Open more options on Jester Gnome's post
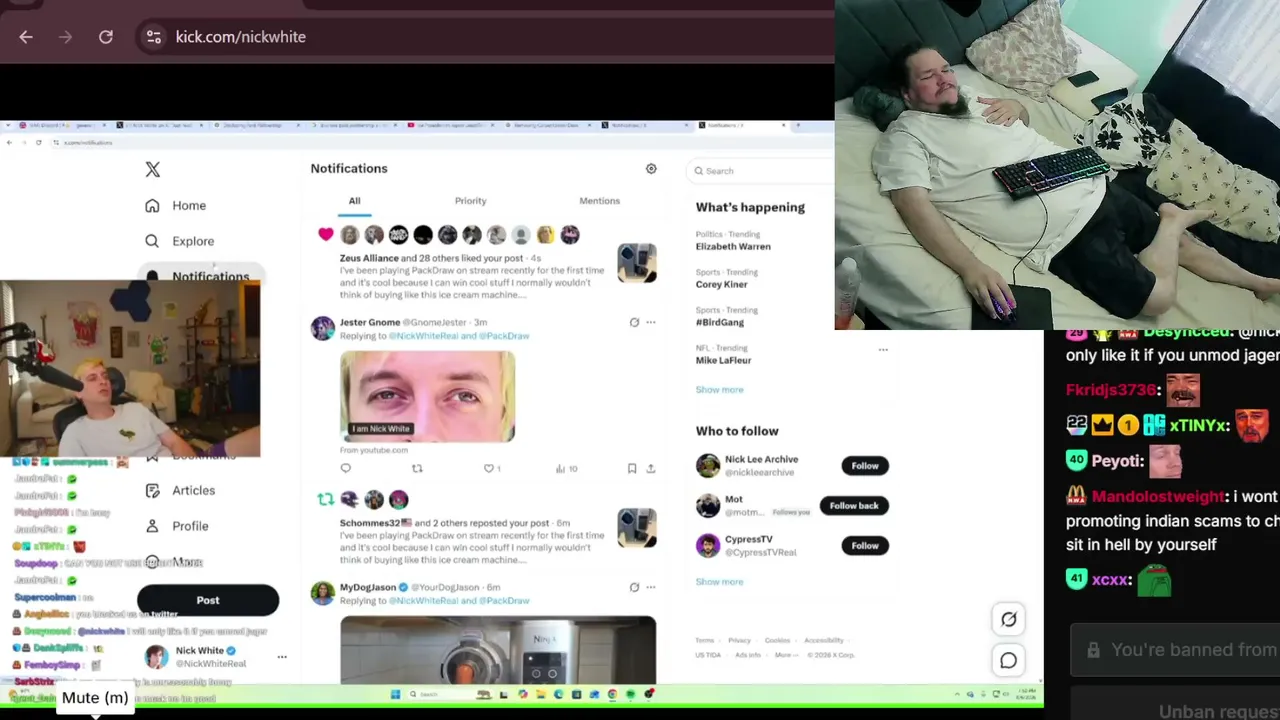Image resolution: width=1280 pixels, height=720 pixels. pos(651,322)
